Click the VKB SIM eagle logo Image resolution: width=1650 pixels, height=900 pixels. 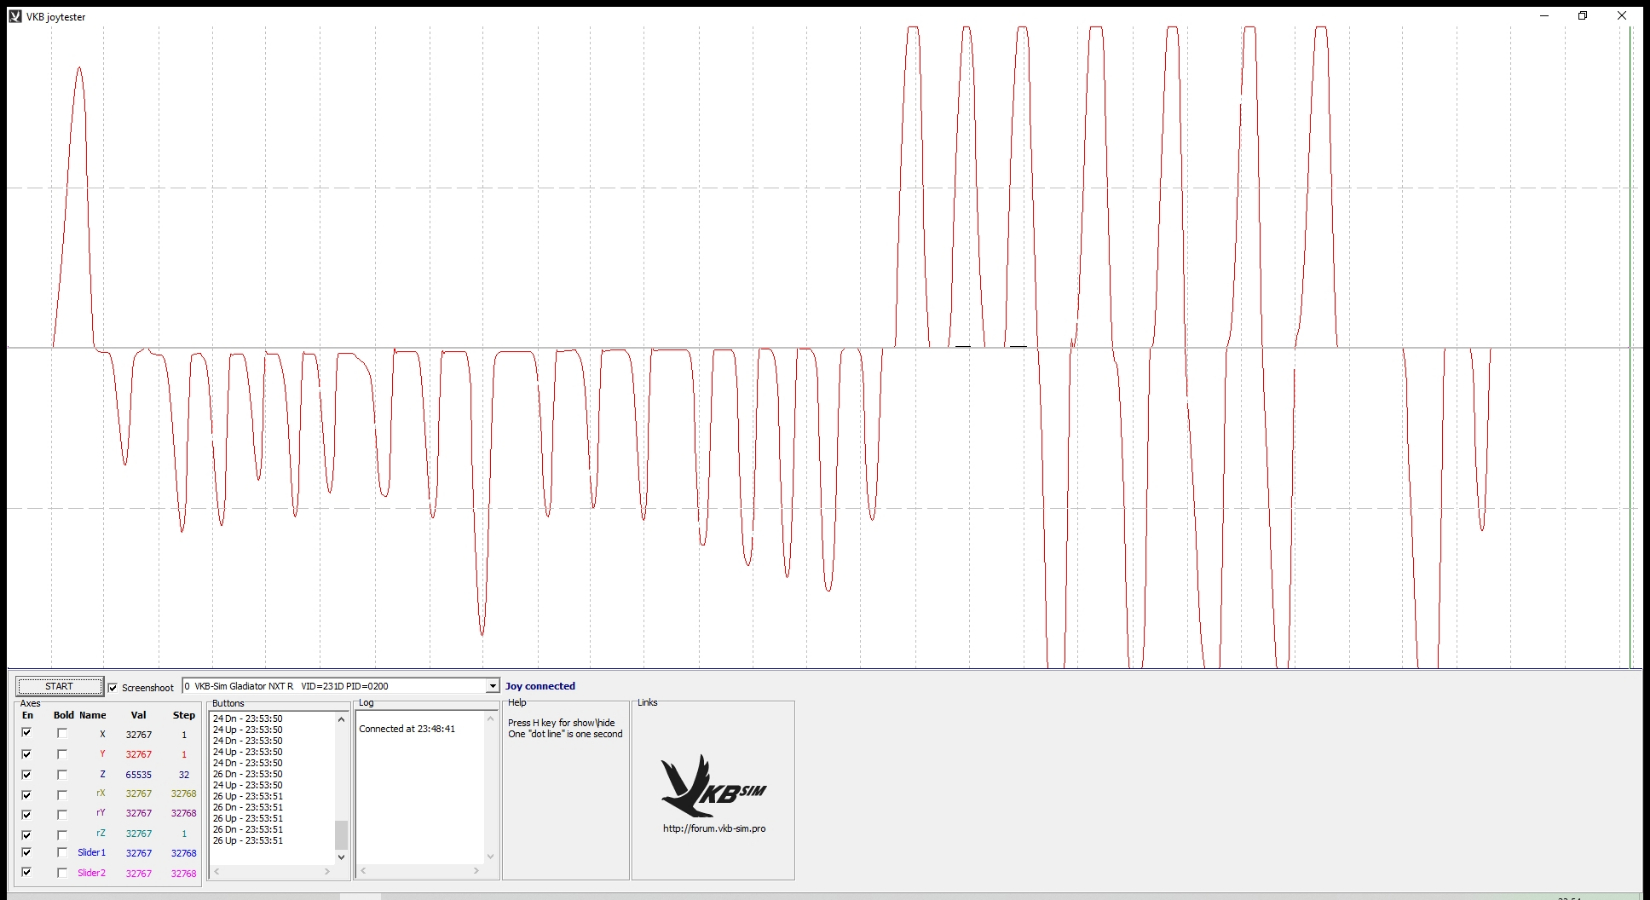click(713, 786)
